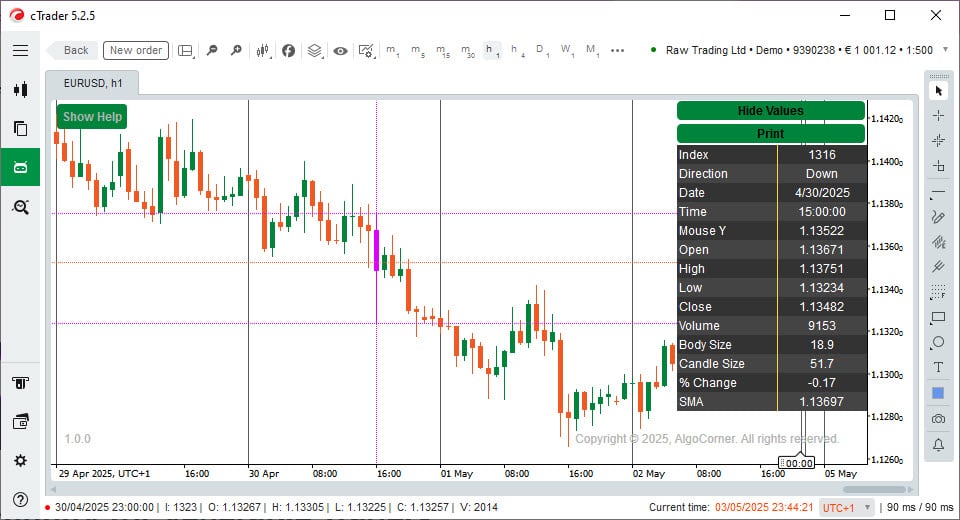Switch to the m15 timeframe
960x520 pixels.
tap(443, 51)
